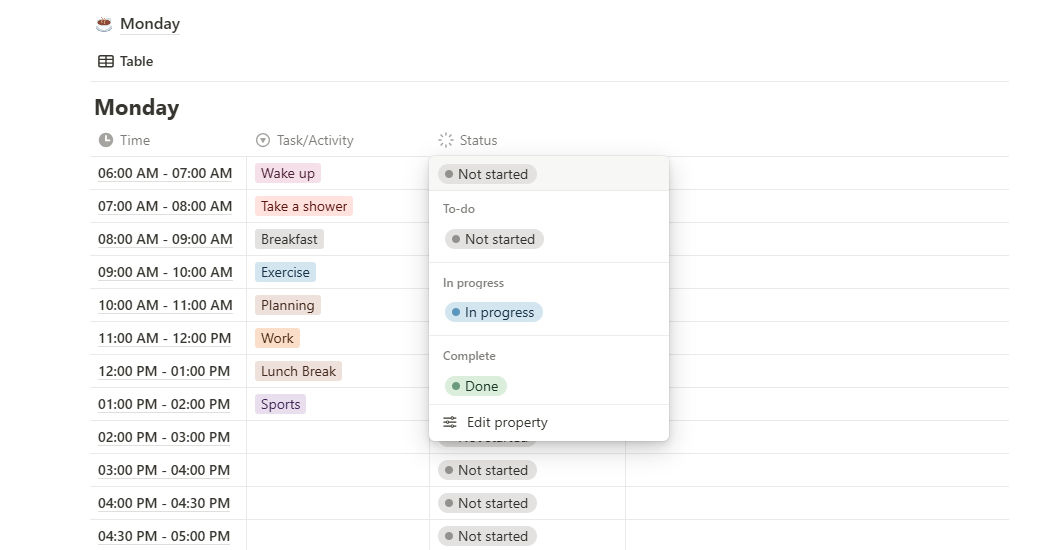
Task: Open the Monday page title link
Action: [149, 24]
